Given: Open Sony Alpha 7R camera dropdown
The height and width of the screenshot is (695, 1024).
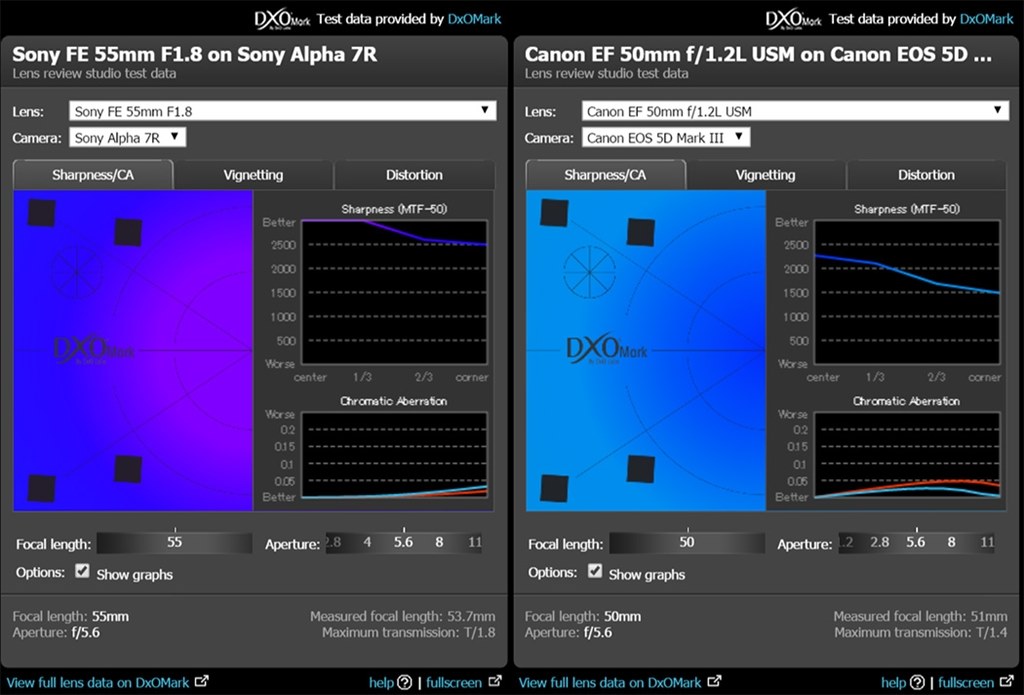Looking at the screenshot, I should point(127,137).
